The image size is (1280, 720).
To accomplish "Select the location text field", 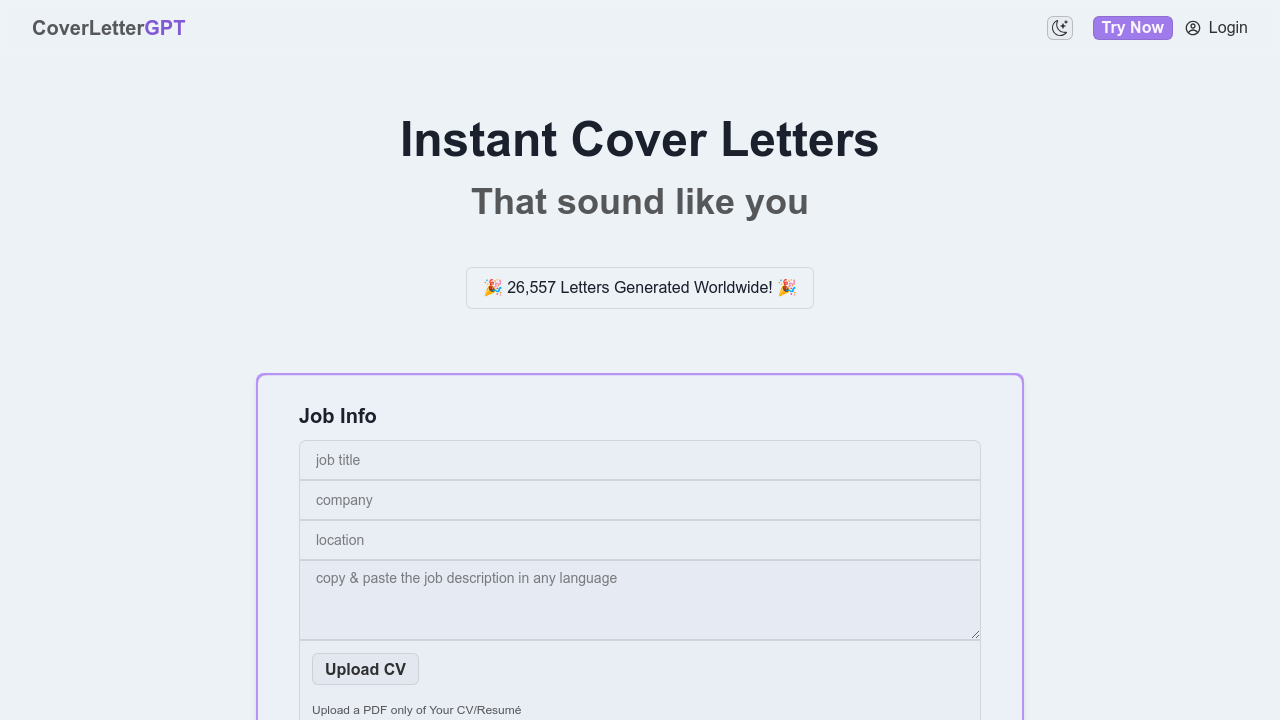I will pos(639,540).
